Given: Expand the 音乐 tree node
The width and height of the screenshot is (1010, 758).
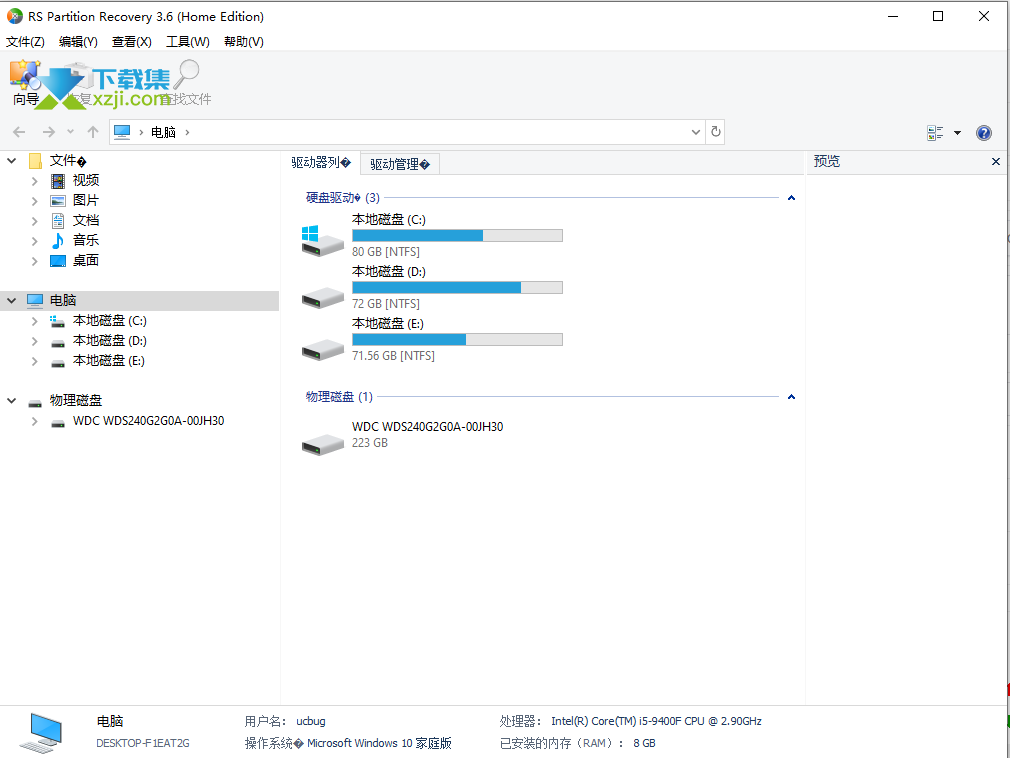Looking at the screenshot, I should [35, 241].
